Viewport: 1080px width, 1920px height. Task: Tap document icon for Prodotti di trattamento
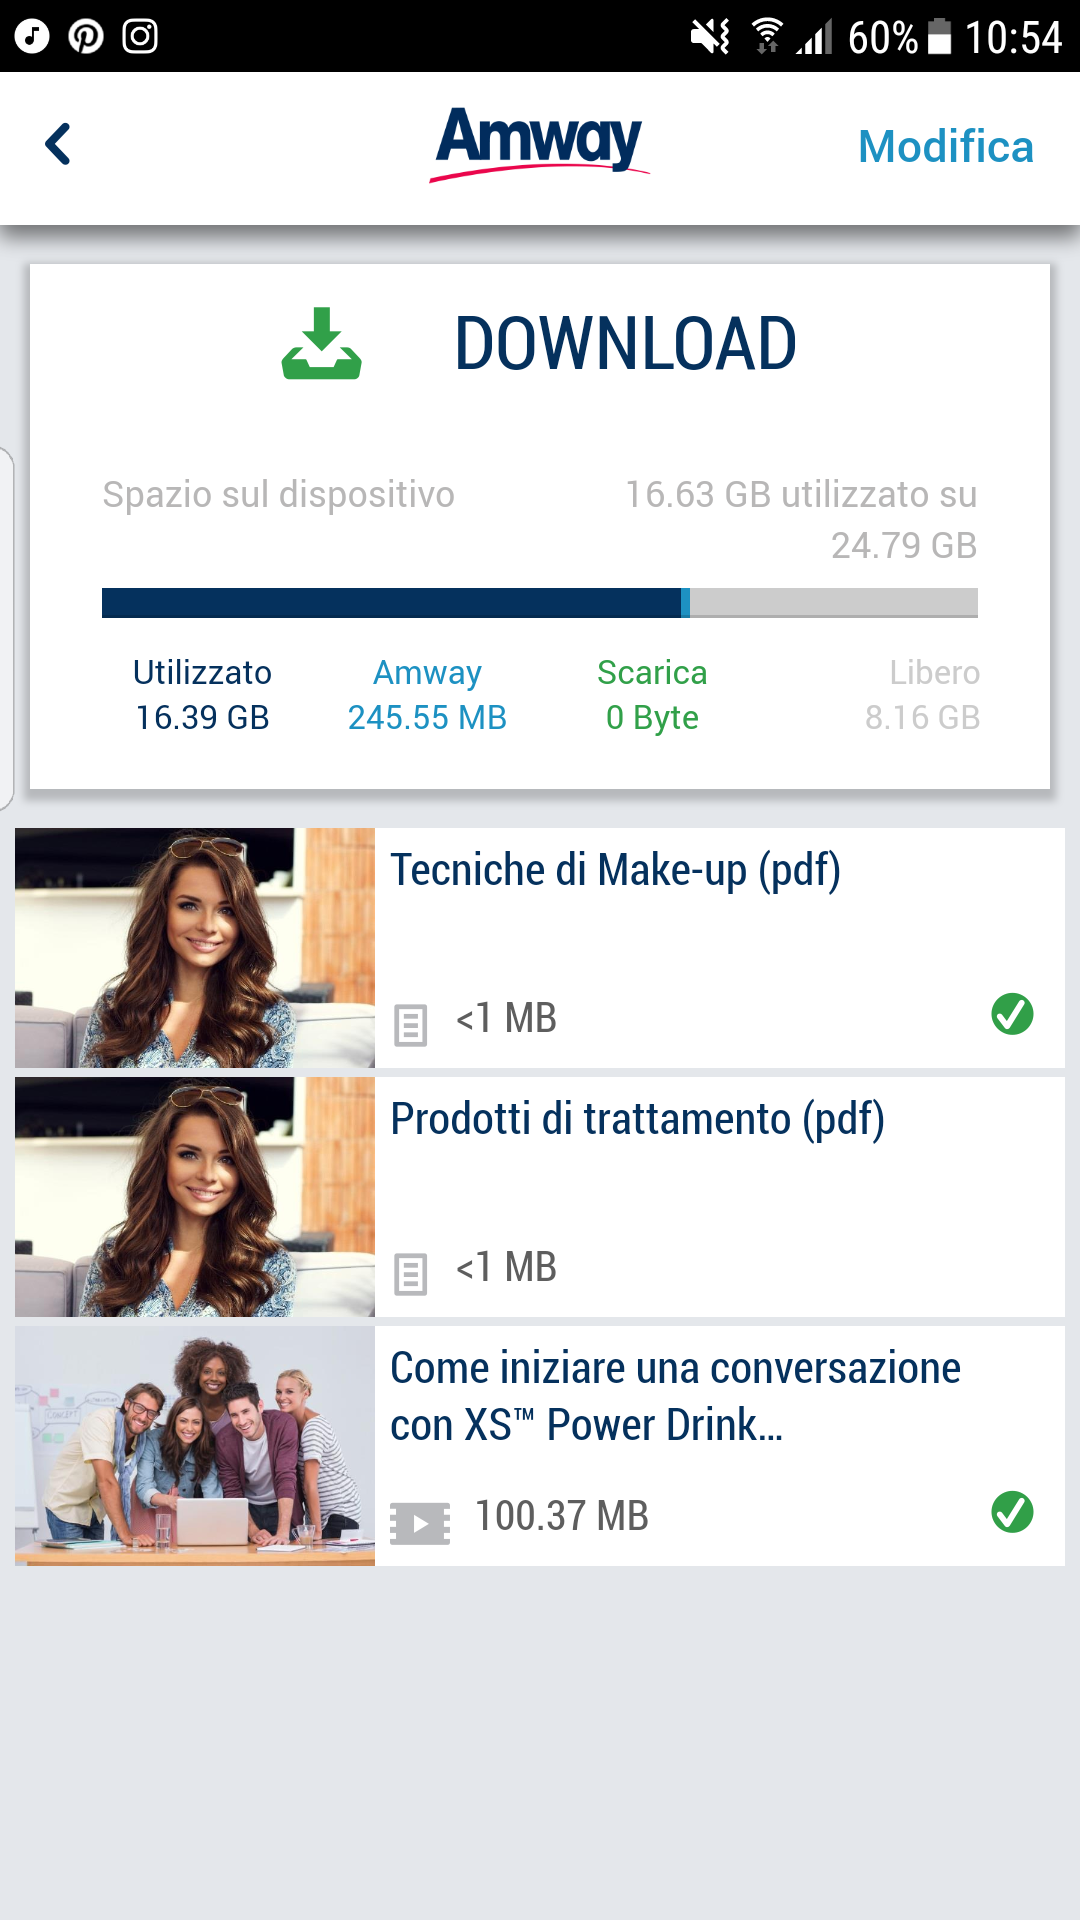[x=410, y=1274]
